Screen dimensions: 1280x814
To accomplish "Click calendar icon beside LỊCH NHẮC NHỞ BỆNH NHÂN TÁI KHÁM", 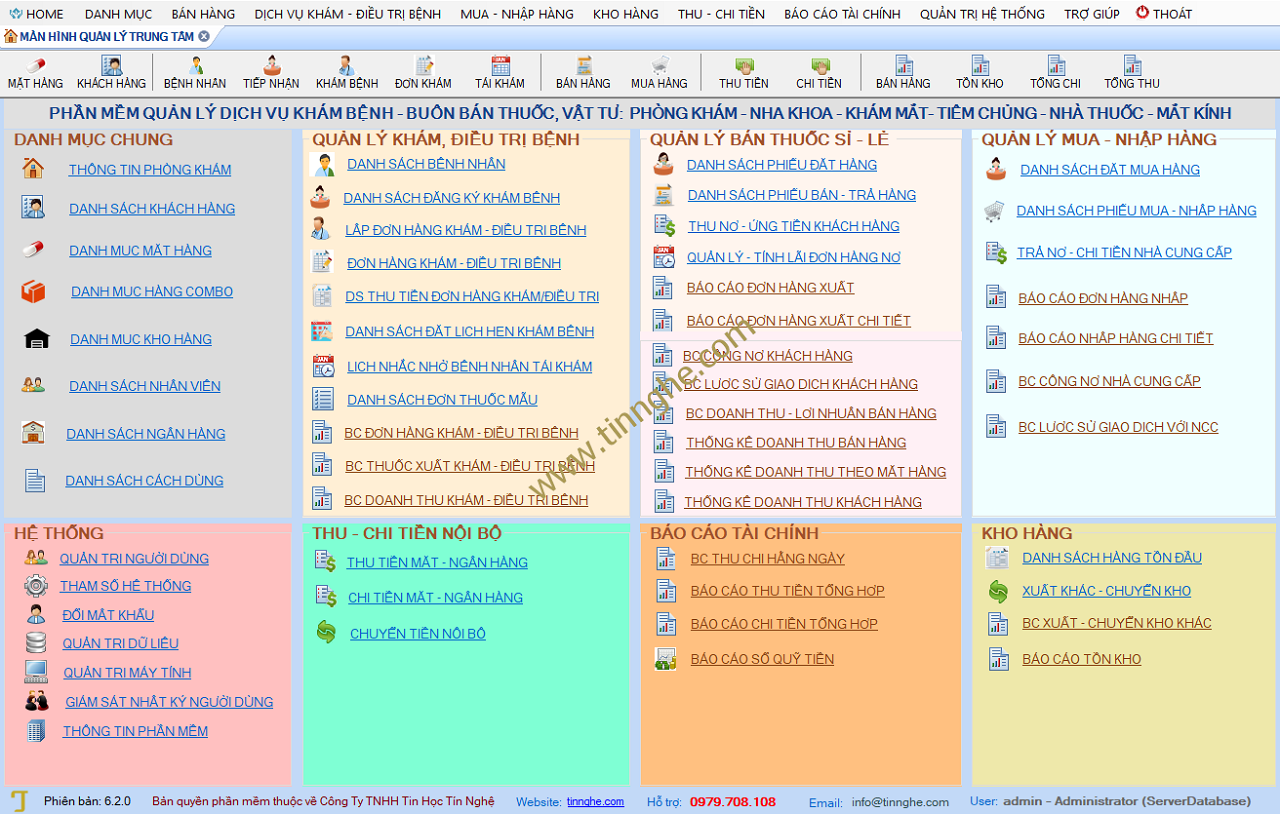I will [x=323, y=366].
